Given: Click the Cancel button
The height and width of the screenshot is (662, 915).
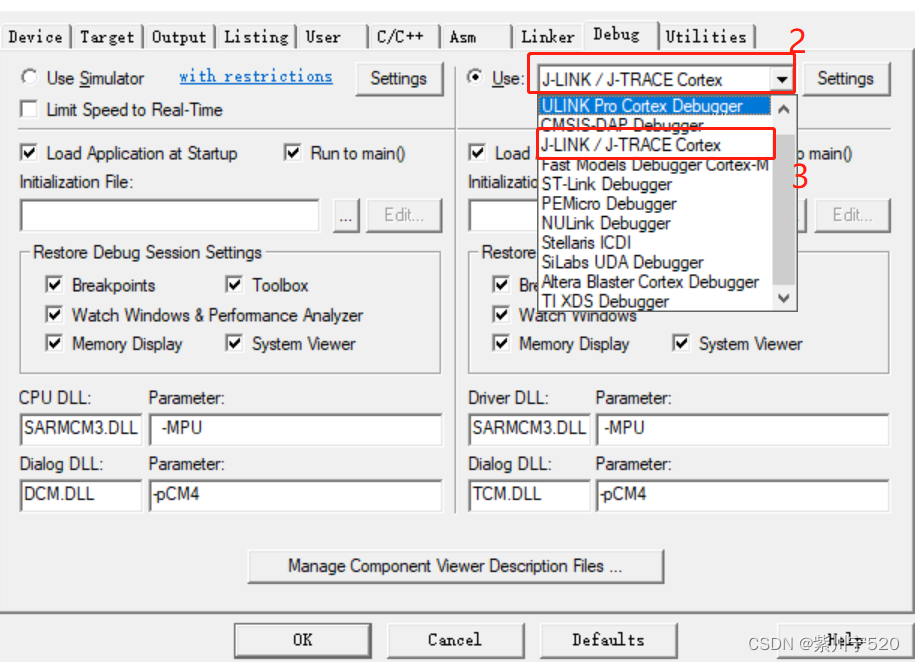Looking at the screenshot, I should coord(455,640).
